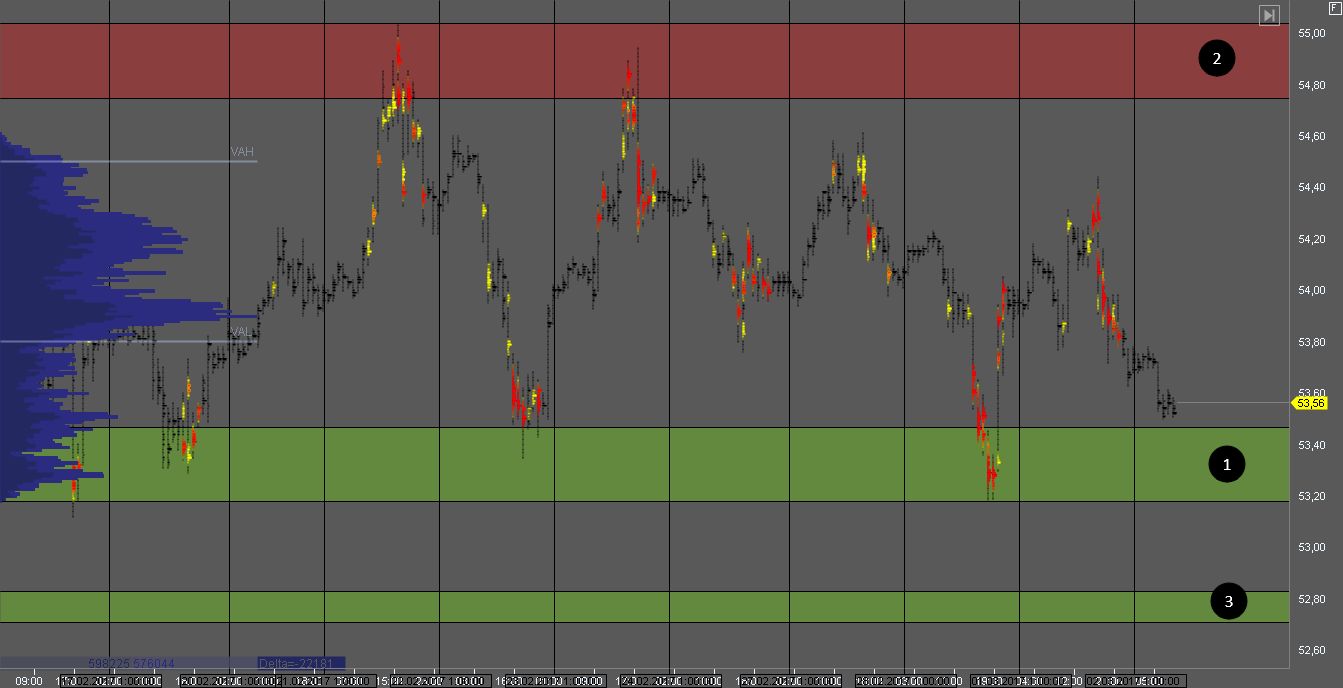Click the 53,00 price axis label
The height and width of the screenshot is (688, 1343).
[x=1311, y=547]
